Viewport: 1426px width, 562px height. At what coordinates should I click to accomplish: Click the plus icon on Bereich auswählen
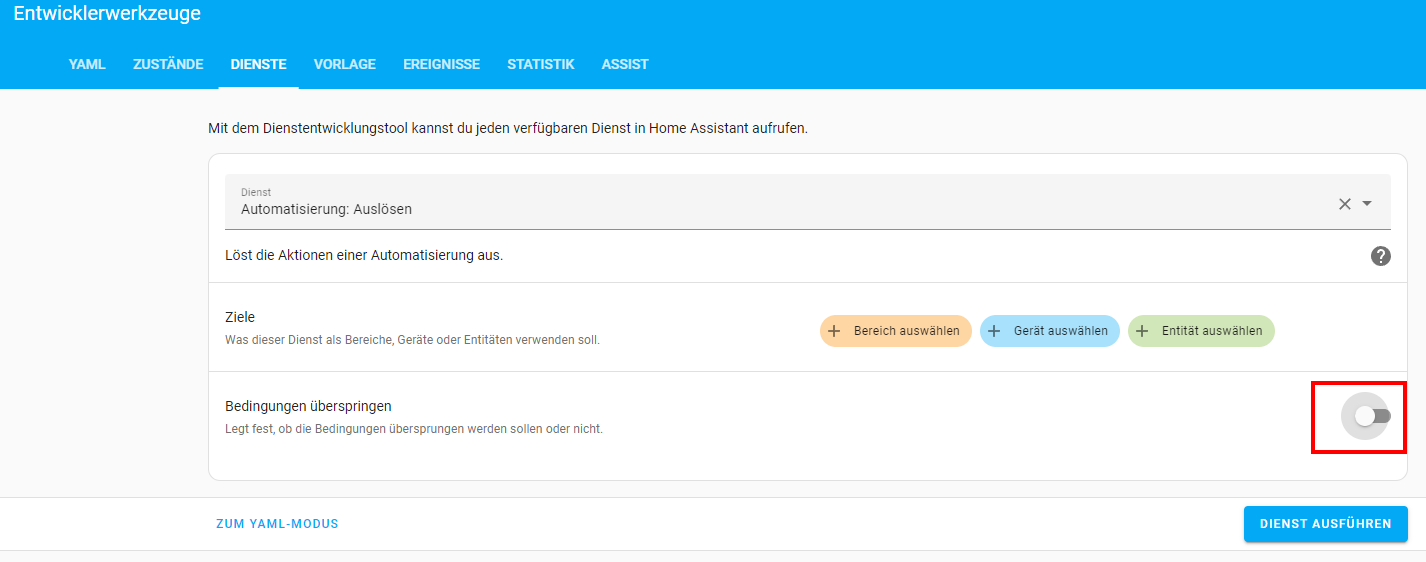(834, 331)
